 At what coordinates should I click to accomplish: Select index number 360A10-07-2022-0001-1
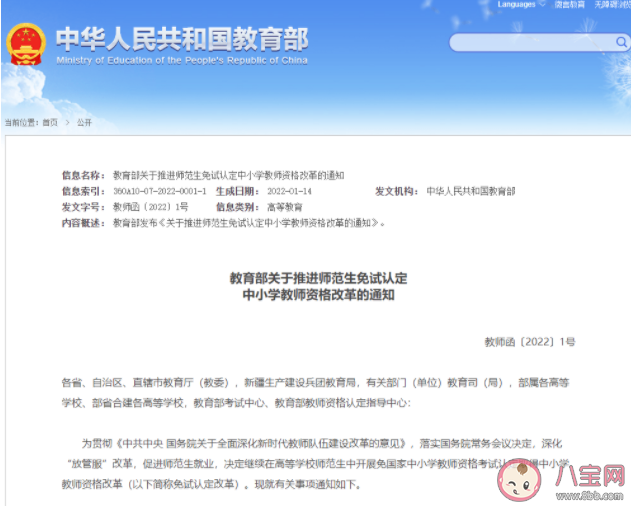point(160,191)
